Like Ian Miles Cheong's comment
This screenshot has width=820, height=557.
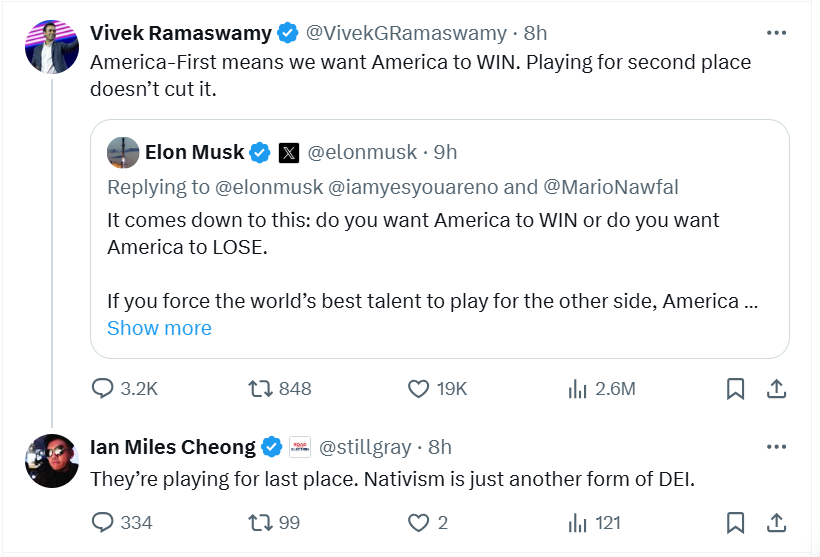418,522
